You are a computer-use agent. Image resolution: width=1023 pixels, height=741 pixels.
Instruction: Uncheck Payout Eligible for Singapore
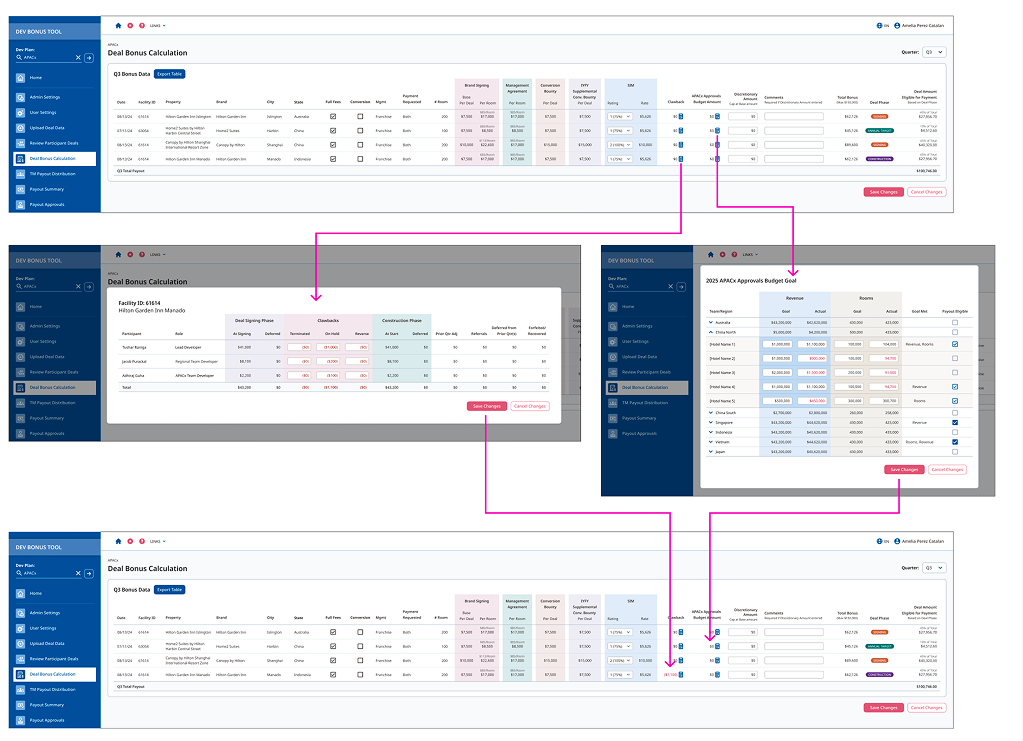(x=954, y=423)
